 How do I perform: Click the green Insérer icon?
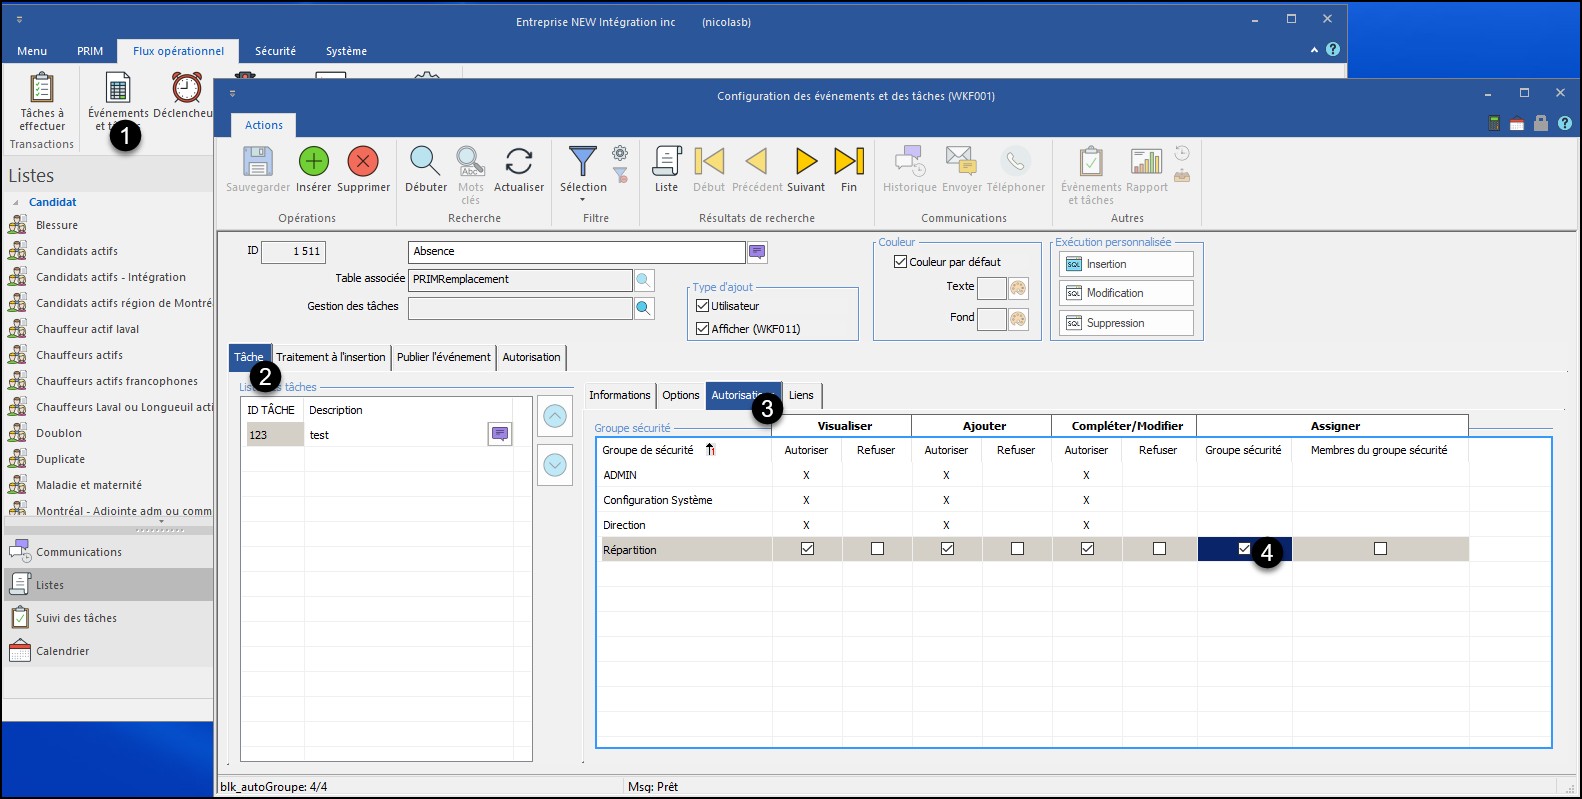coord(313,162)
